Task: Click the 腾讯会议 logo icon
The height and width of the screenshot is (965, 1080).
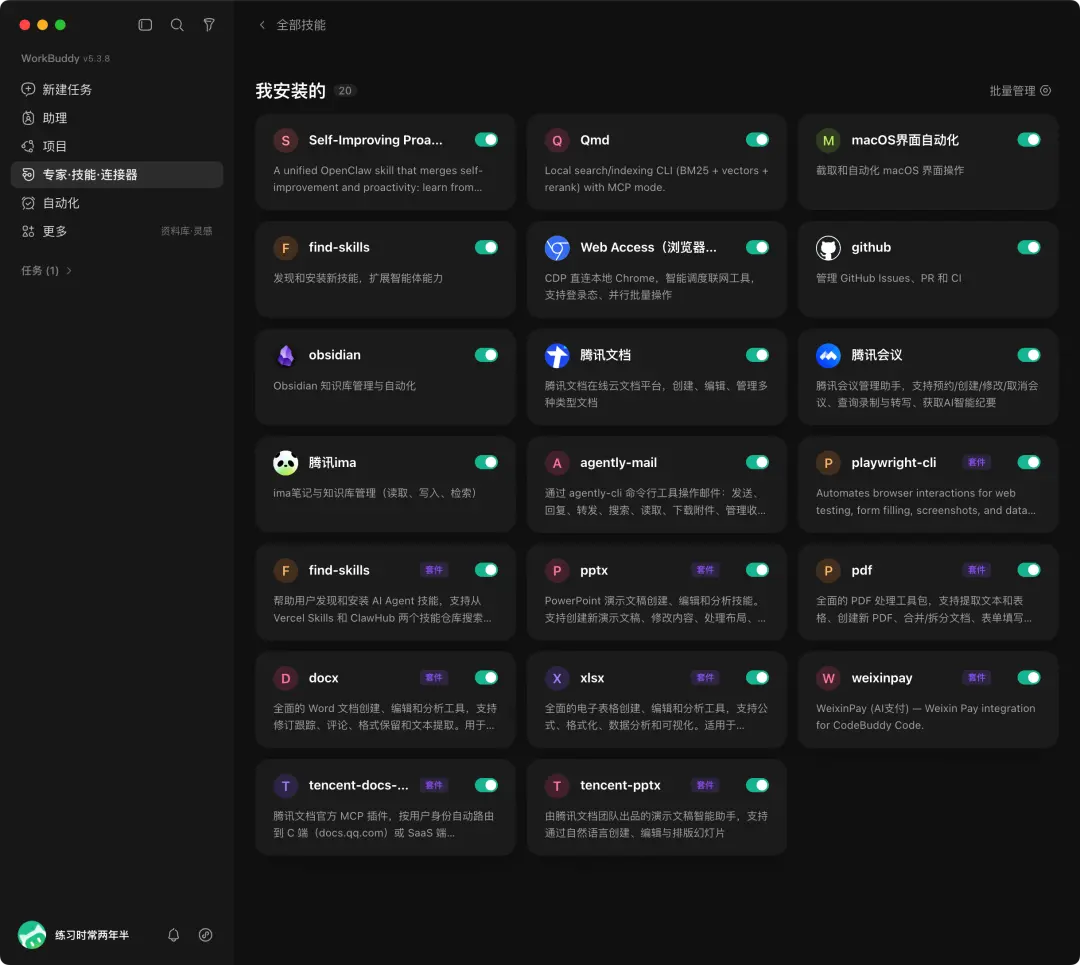Action: click(x=828, y=355)
